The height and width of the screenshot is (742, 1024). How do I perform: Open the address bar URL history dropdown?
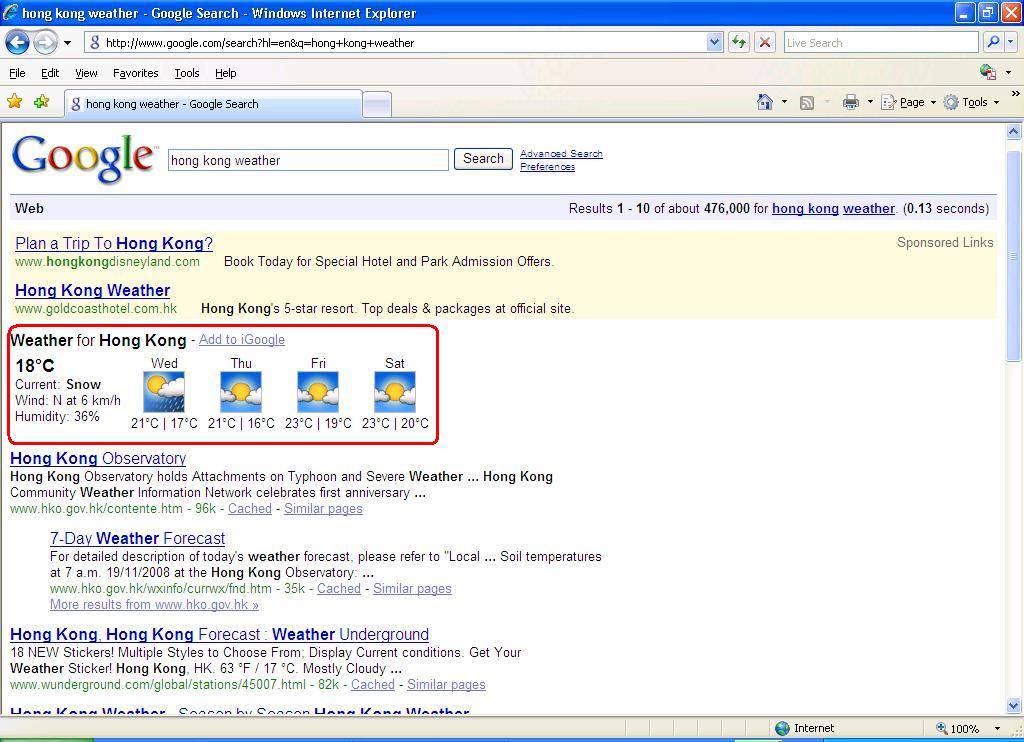pyautogui.click(x=714, y=42)
